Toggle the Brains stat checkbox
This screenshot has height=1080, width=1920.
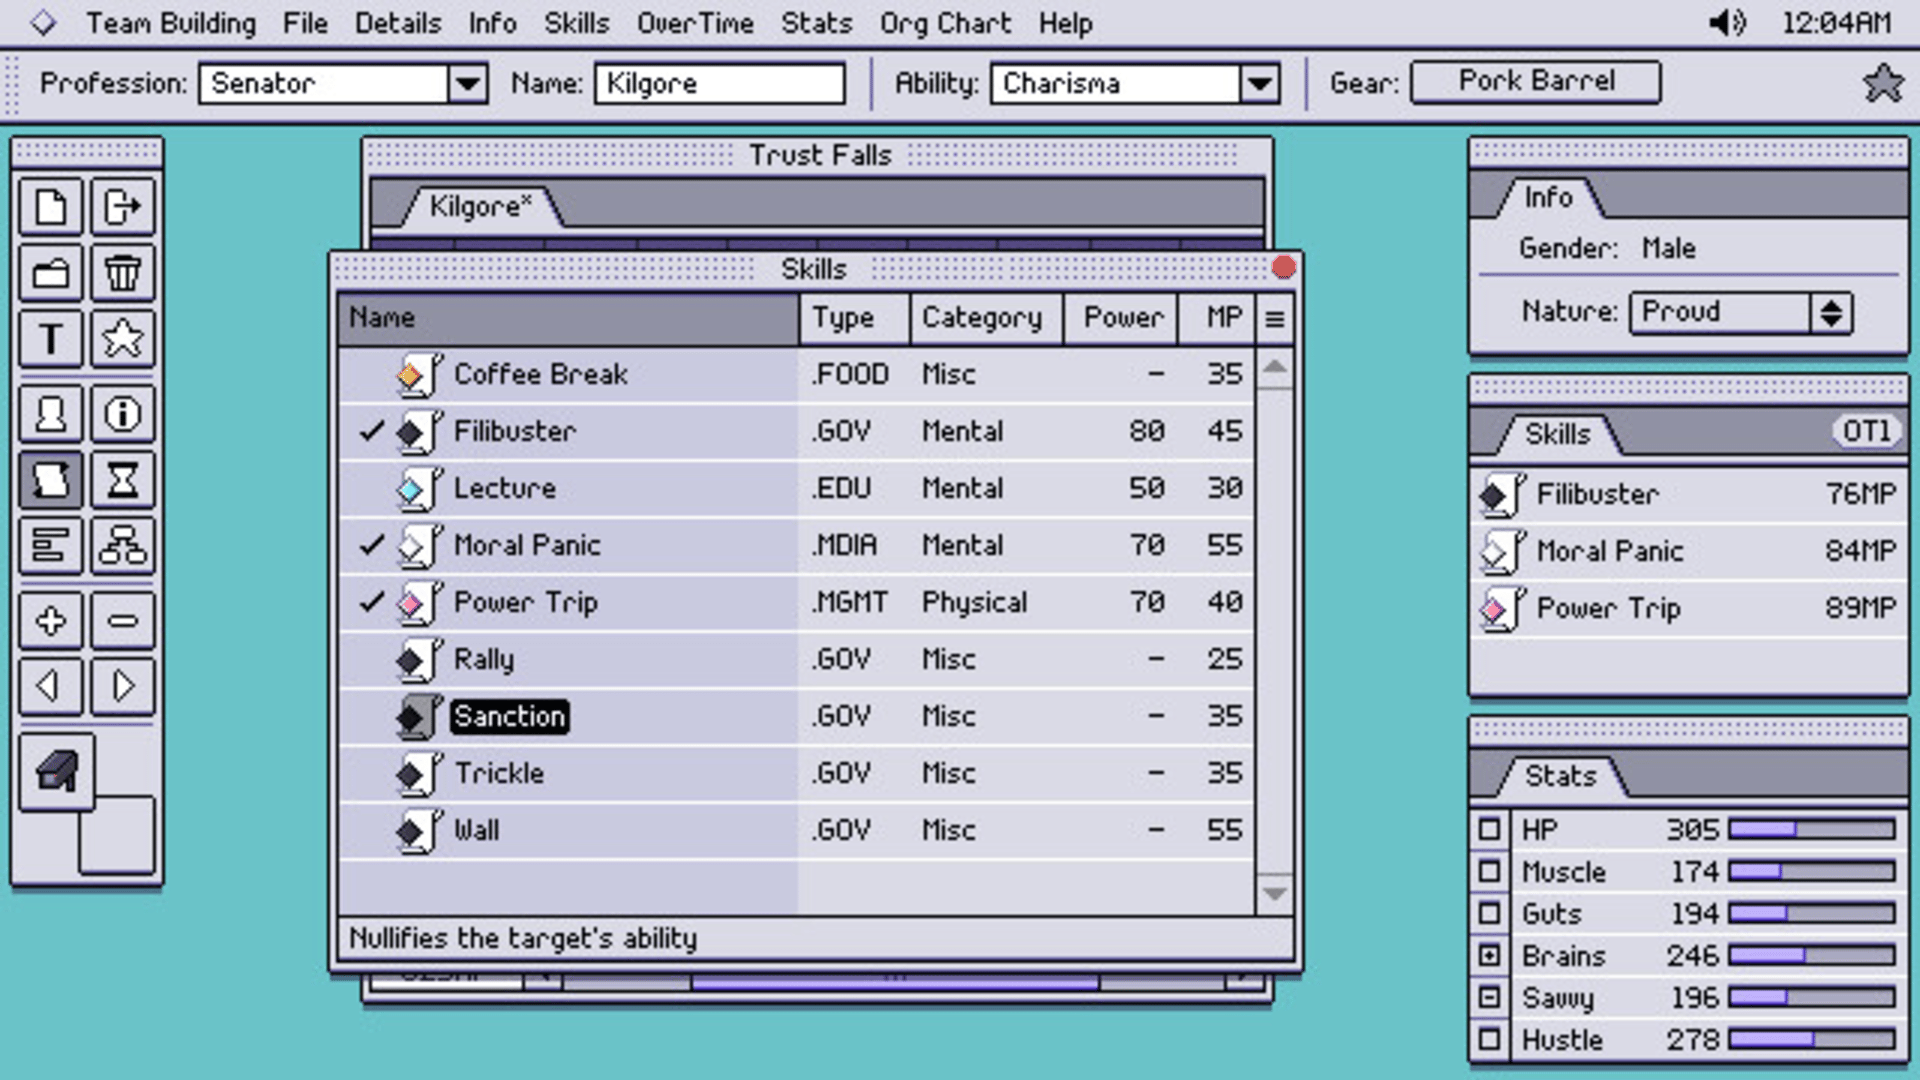pos(1489,956)
